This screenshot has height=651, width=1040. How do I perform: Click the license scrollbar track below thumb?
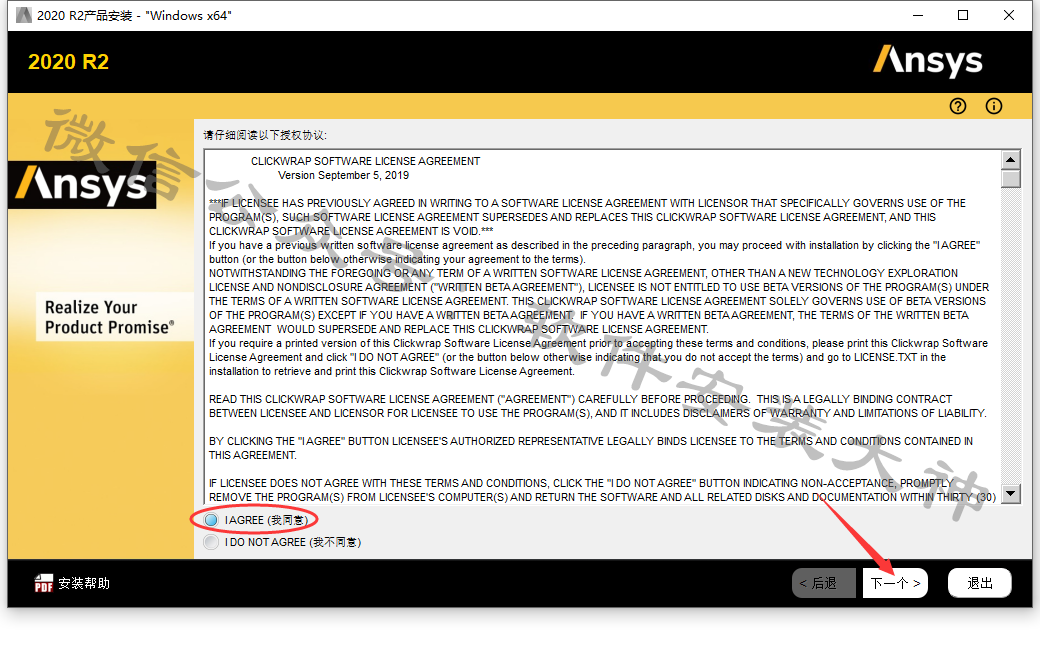(1010, 336)
